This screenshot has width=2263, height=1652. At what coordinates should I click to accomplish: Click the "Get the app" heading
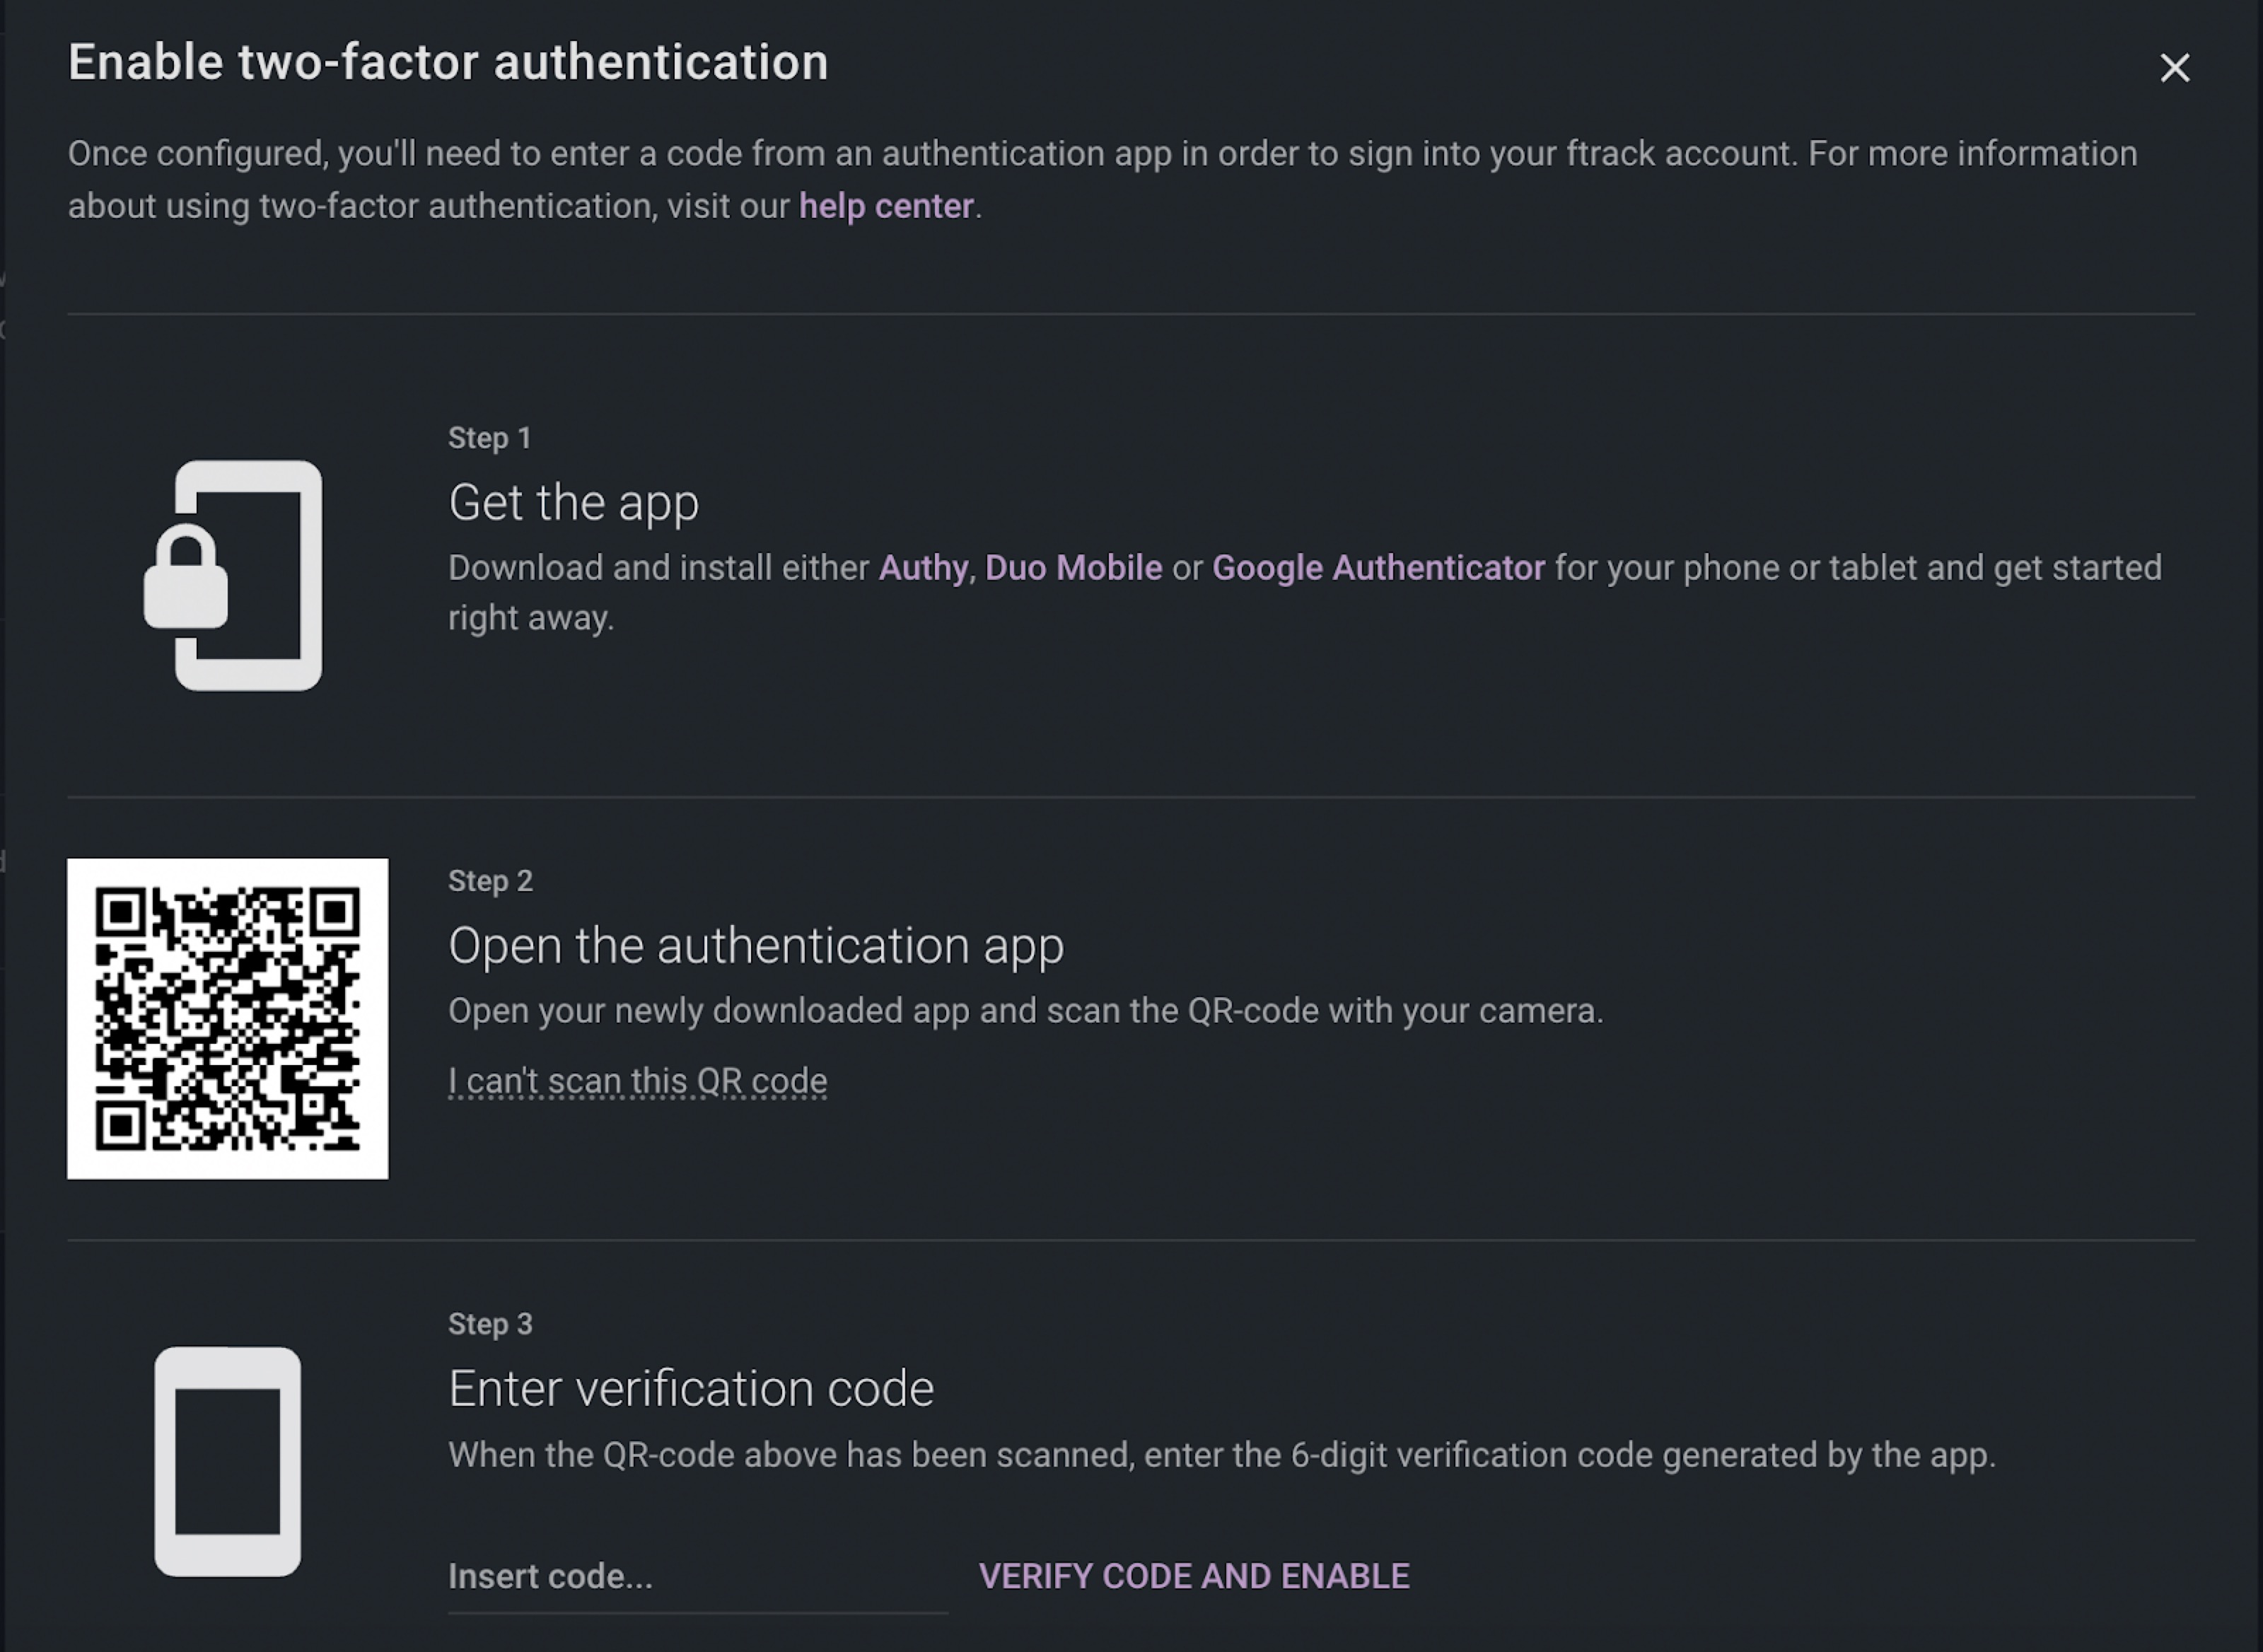(x=573, y=502)
